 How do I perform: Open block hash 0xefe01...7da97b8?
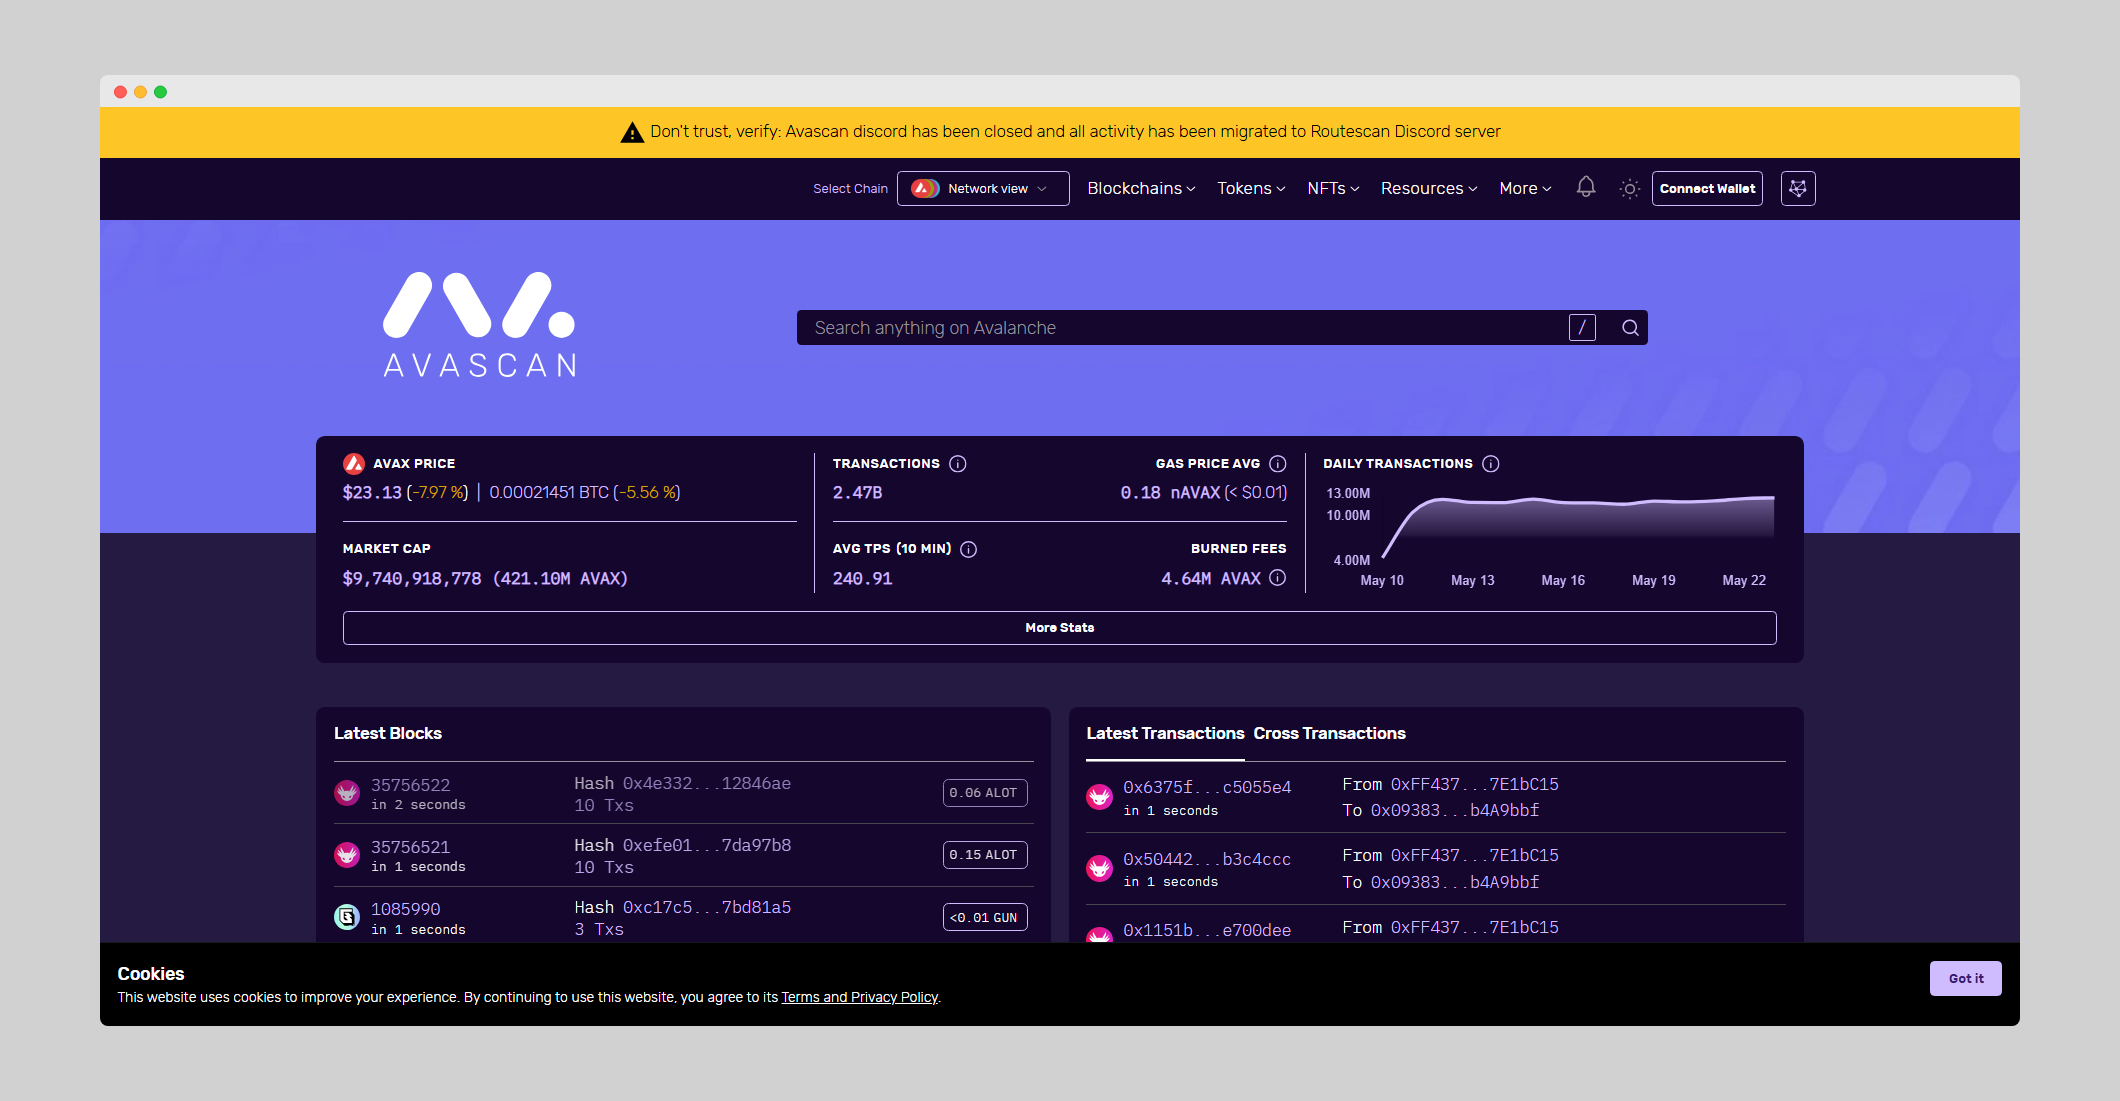[707, 845]
